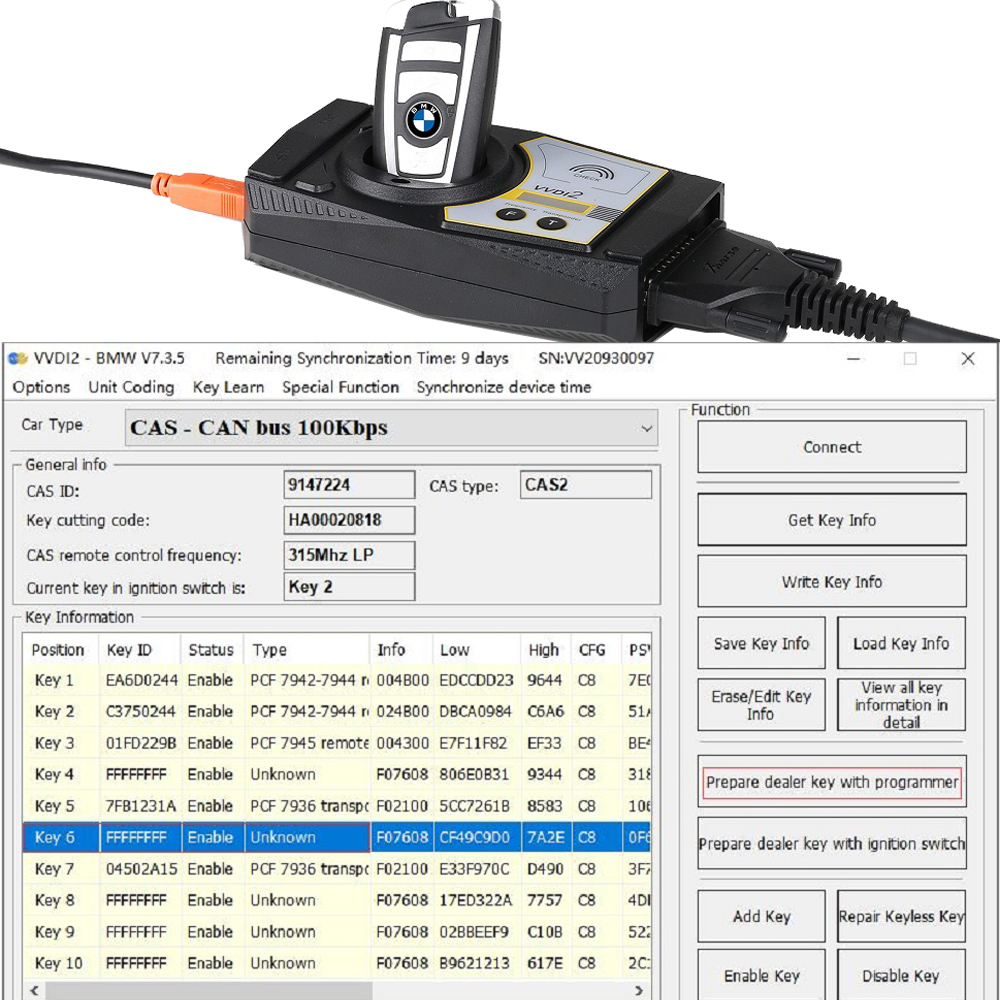Click the Enable Key button
The height and width of the screenshot is (1000, 1000).
pos(761,976)
